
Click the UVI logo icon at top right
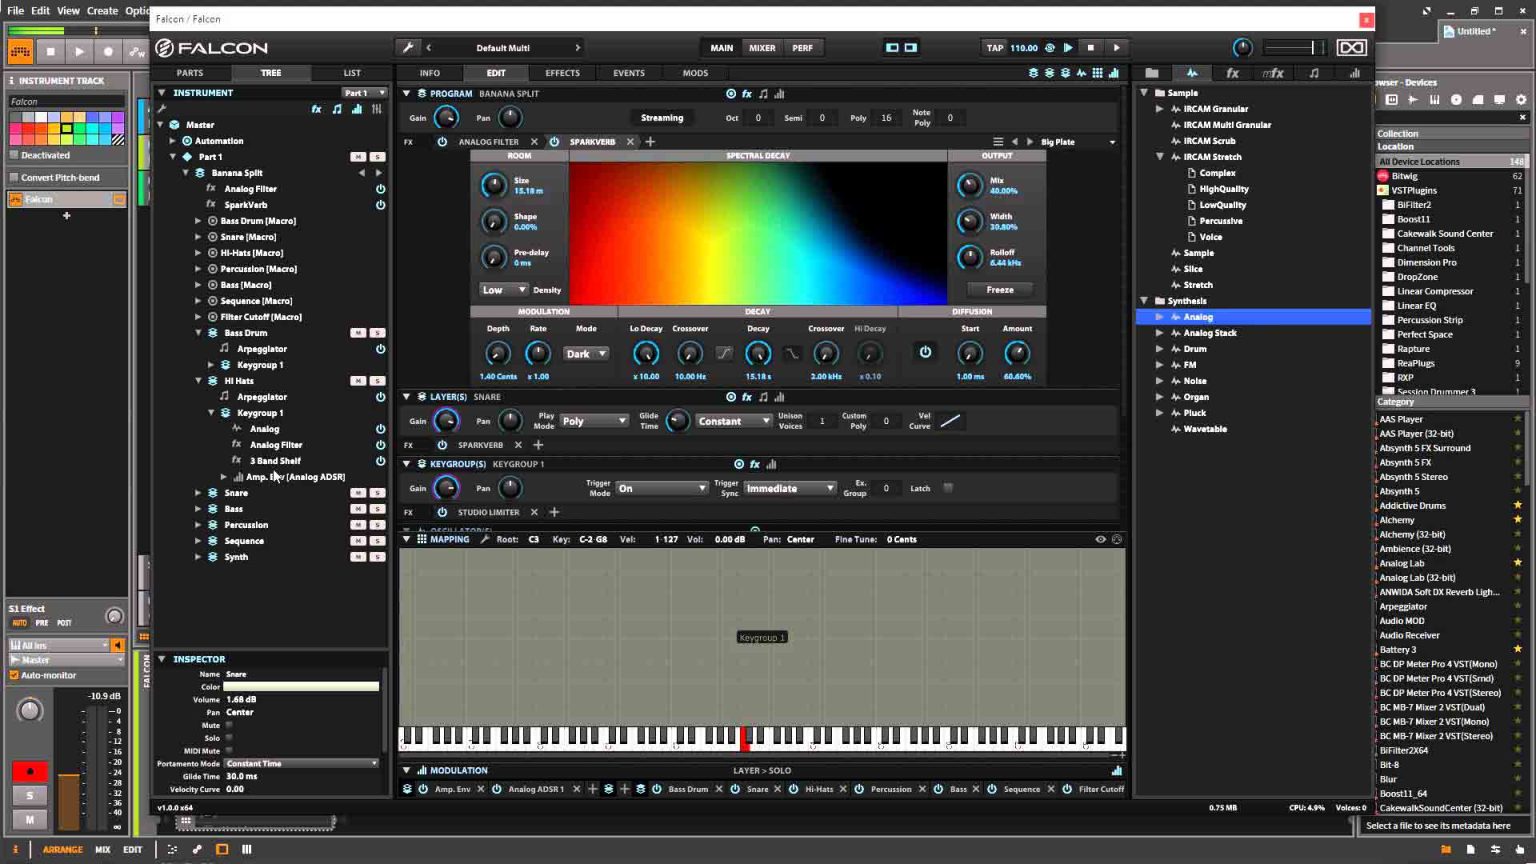[1351, 48]
